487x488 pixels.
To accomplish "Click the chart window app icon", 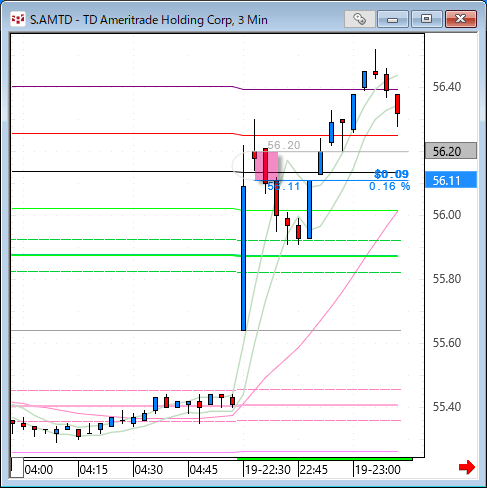I will 18,19.
